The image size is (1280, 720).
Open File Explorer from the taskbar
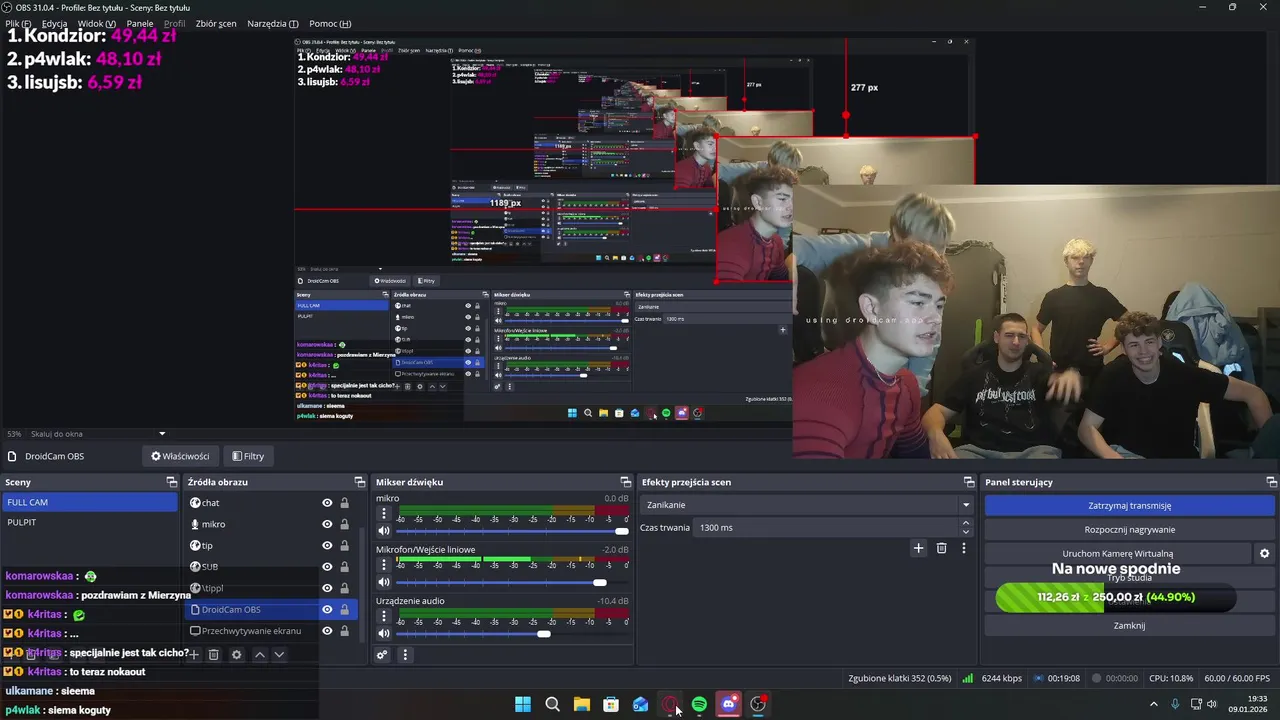point(581,704)
